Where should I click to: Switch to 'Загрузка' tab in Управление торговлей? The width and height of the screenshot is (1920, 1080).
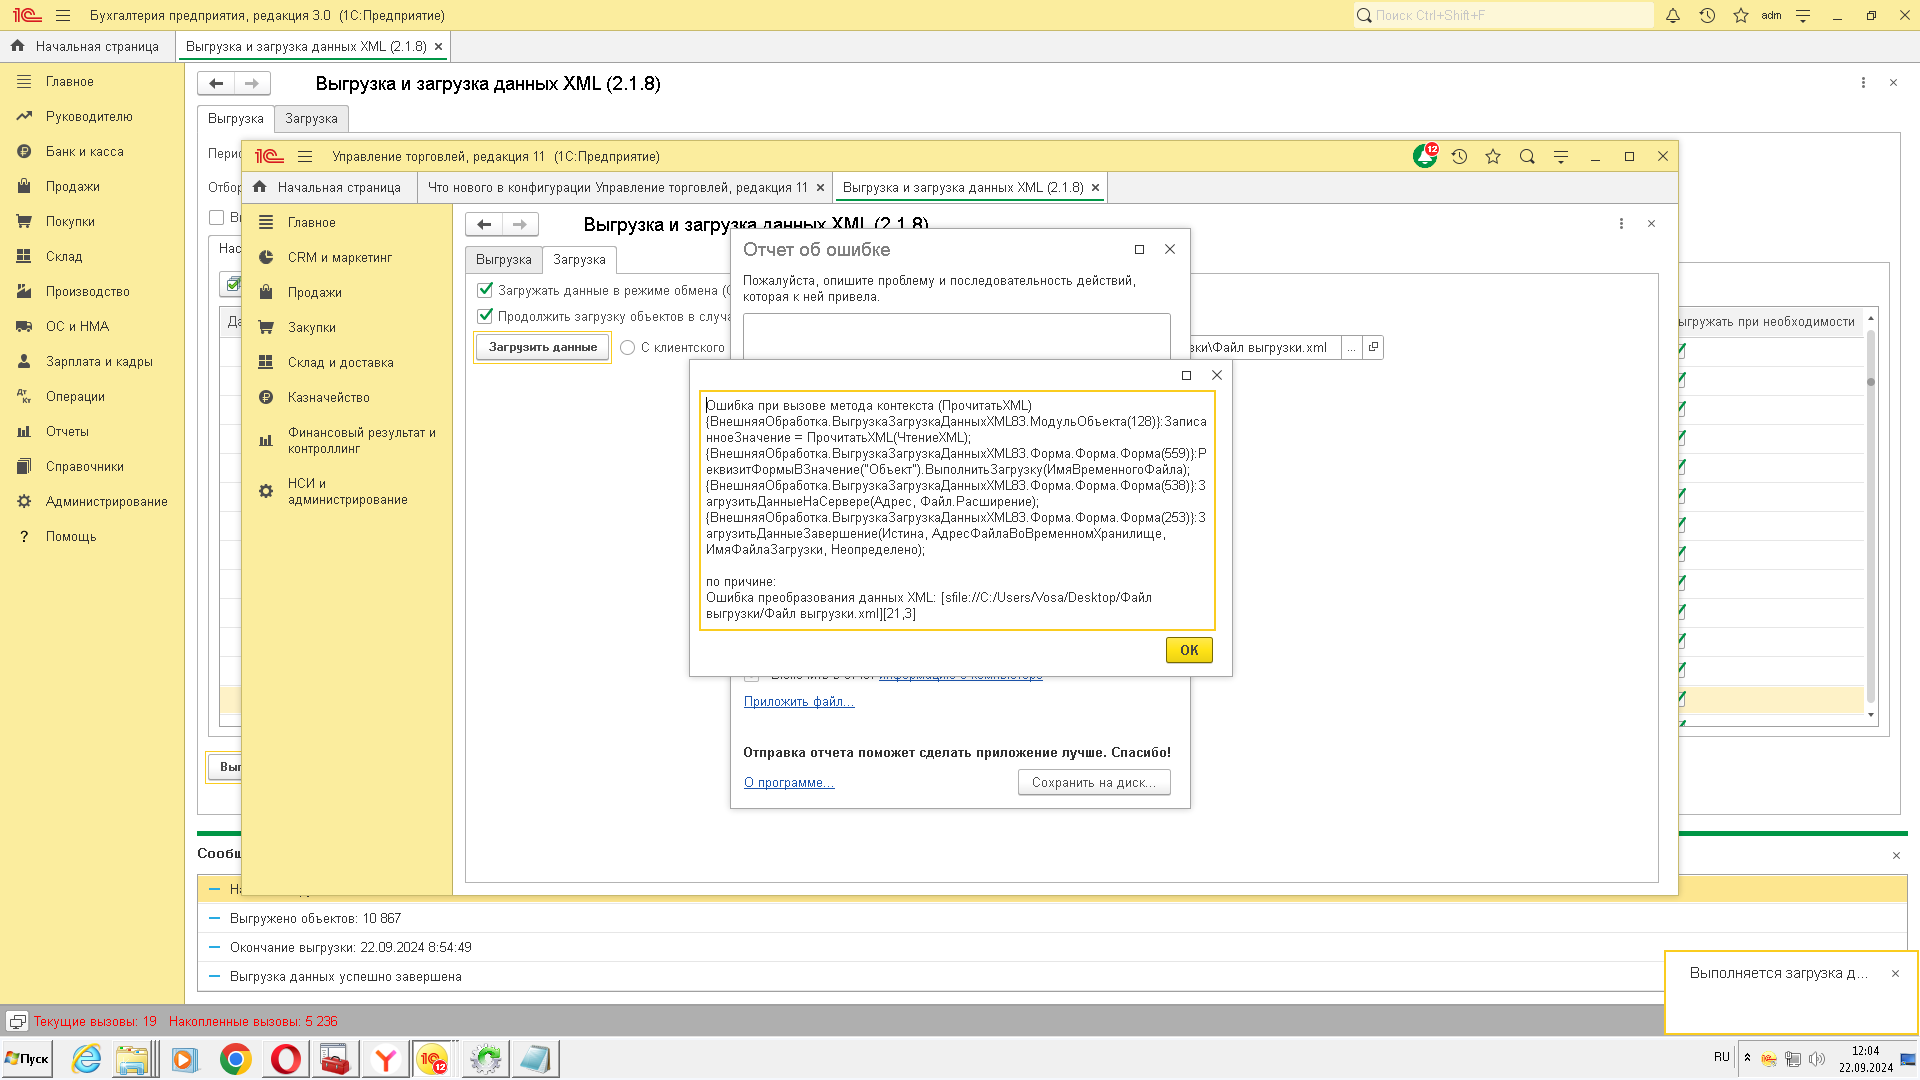coord(579,260)
